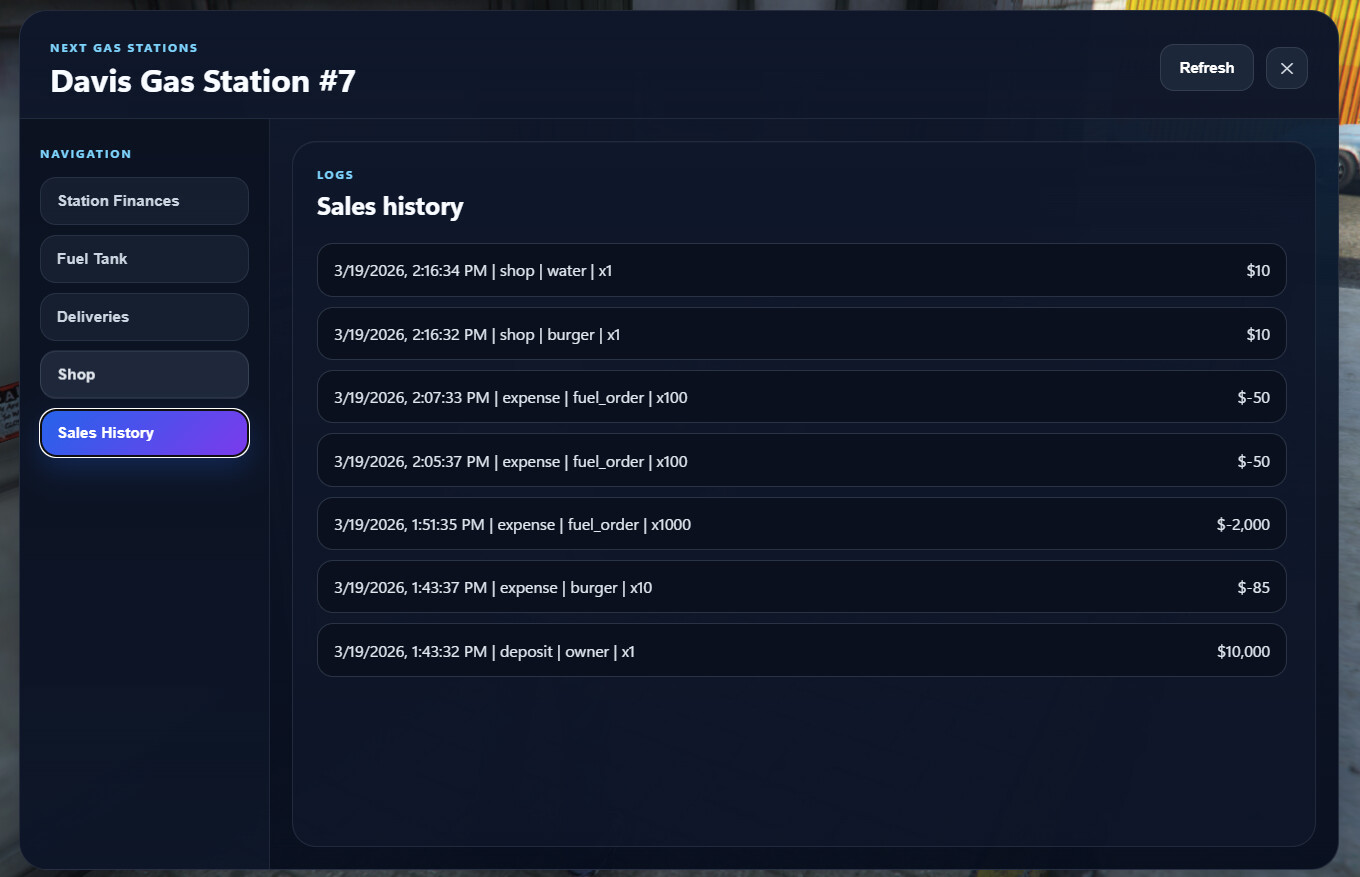
Task: Click the NAVIGATION sidebar label
Action: tap(86, 154)
